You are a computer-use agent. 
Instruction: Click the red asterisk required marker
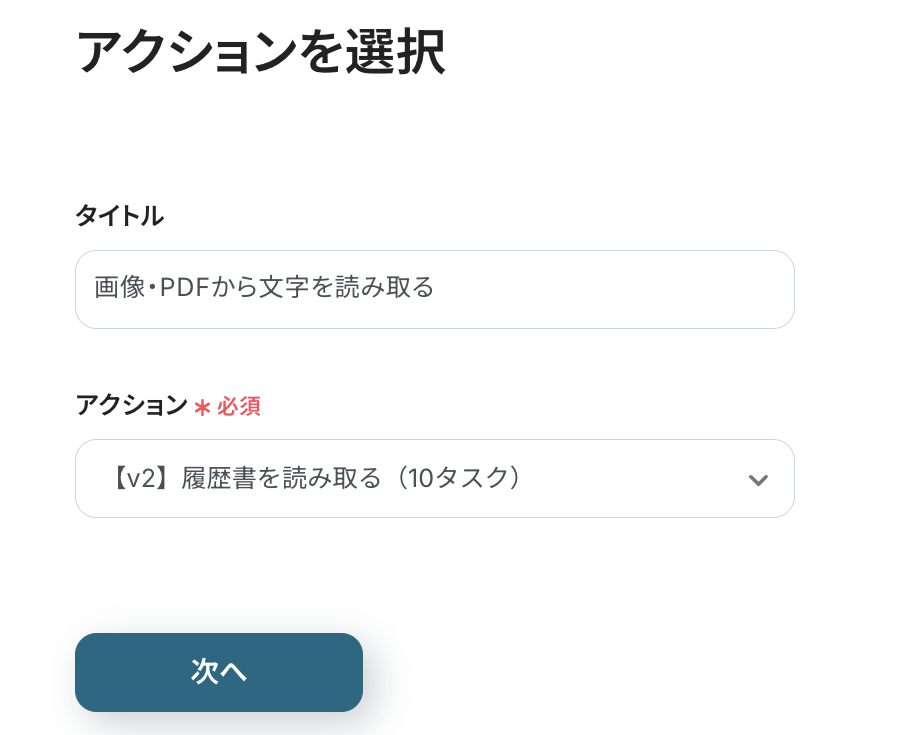[202, 407]
